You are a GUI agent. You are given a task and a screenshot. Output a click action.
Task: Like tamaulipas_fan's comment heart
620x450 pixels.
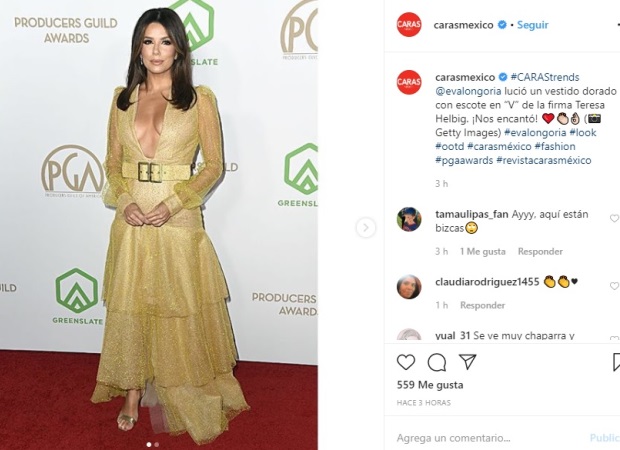coord(614,218)
